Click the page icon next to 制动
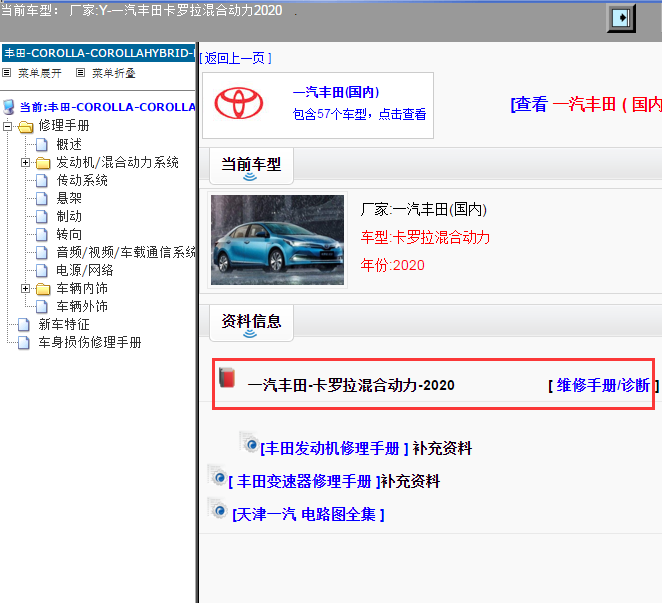662x603 pixels. tap(41, 217)
